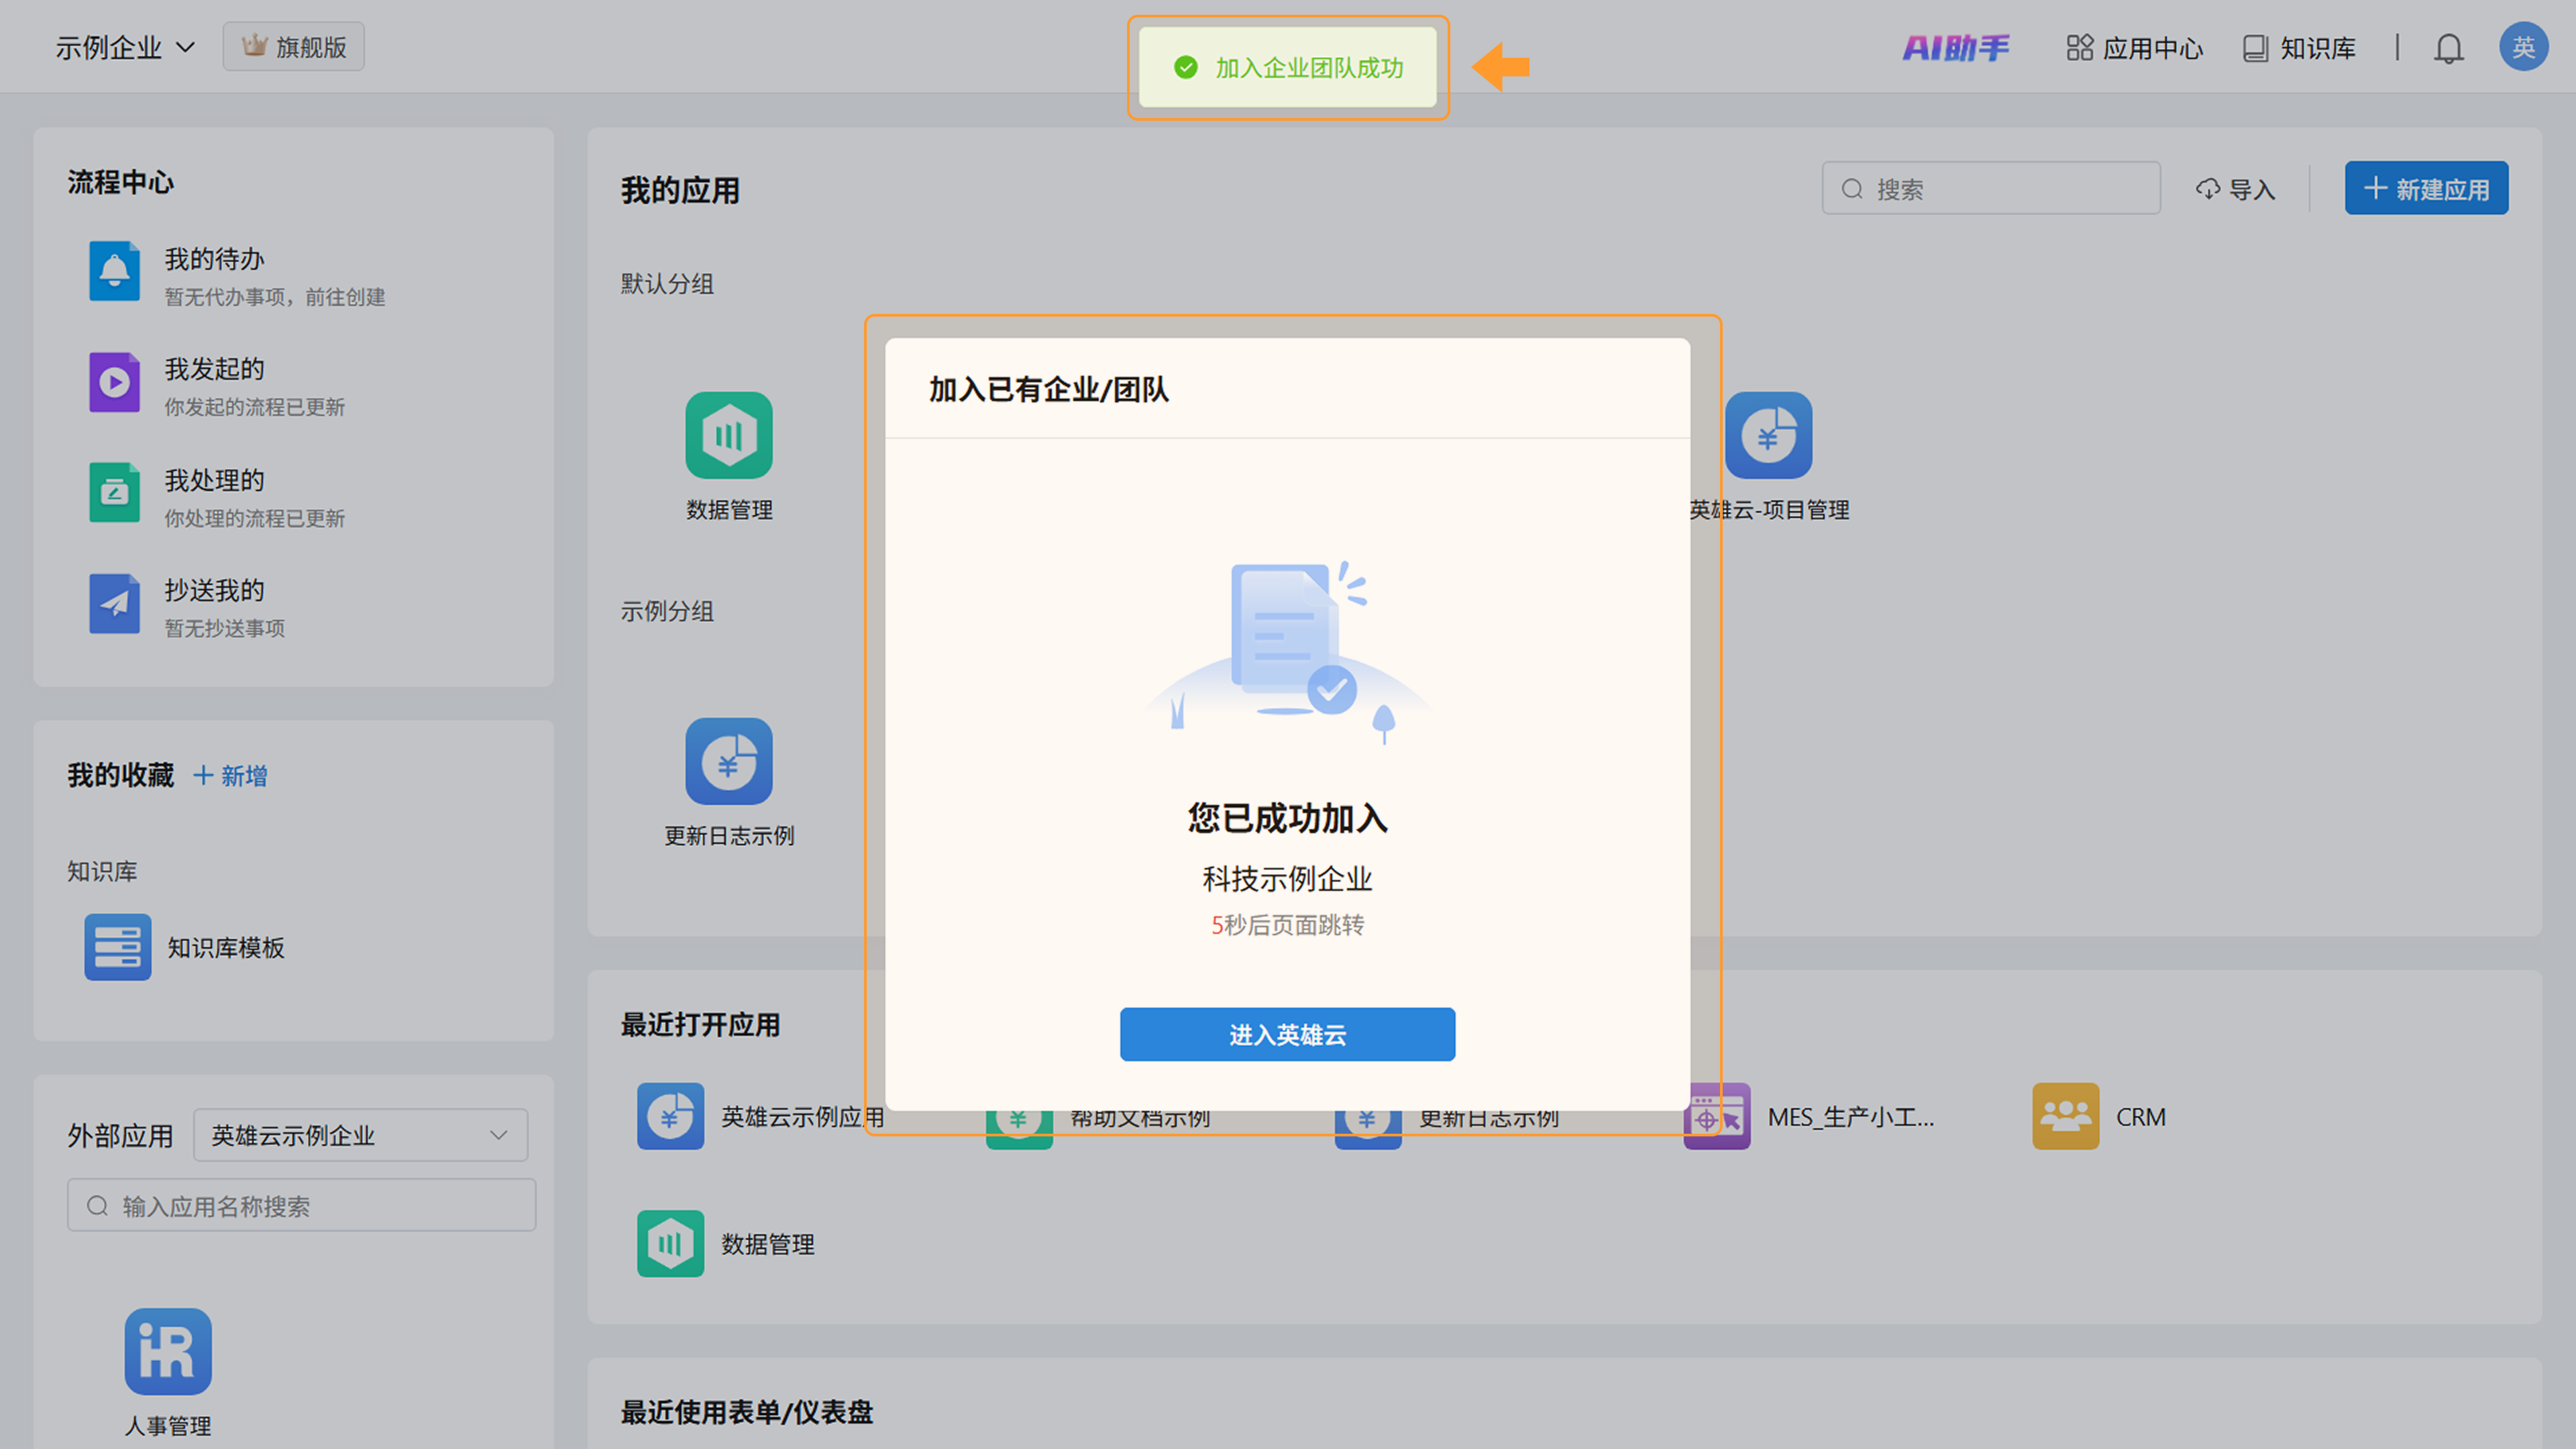The height and width of the screenshot is (1449, 2576).
Task: Click the user avatar 英 icon
Action: (x=2523, y=47)
